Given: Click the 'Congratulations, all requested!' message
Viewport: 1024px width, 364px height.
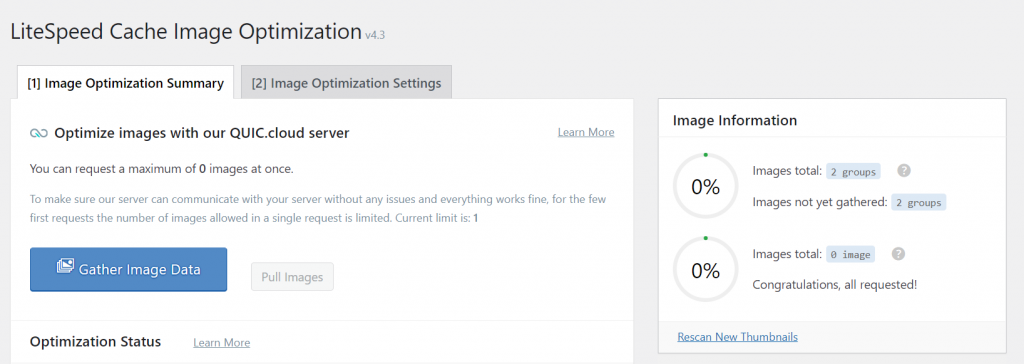Looking at the screenshot, I should pyautogui.click(x=835, y=285).
